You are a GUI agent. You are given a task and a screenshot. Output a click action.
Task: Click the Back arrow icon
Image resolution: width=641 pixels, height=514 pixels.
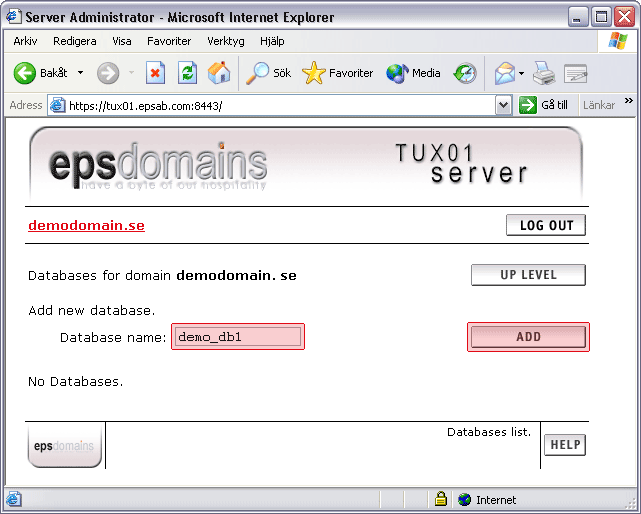[x=25, y=73]
